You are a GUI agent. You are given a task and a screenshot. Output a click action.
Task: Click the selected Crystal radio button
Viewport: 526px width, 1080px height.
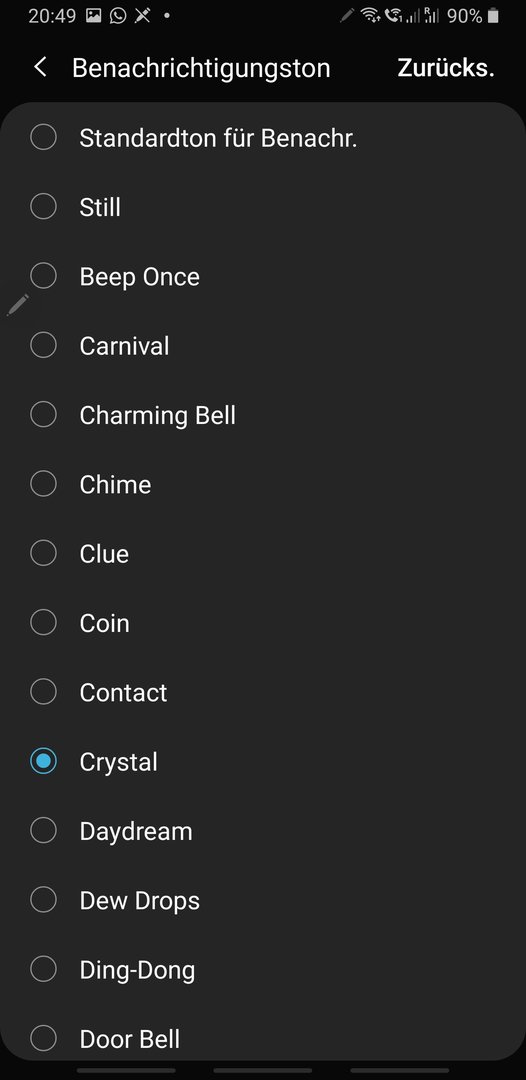coord(43,761)
